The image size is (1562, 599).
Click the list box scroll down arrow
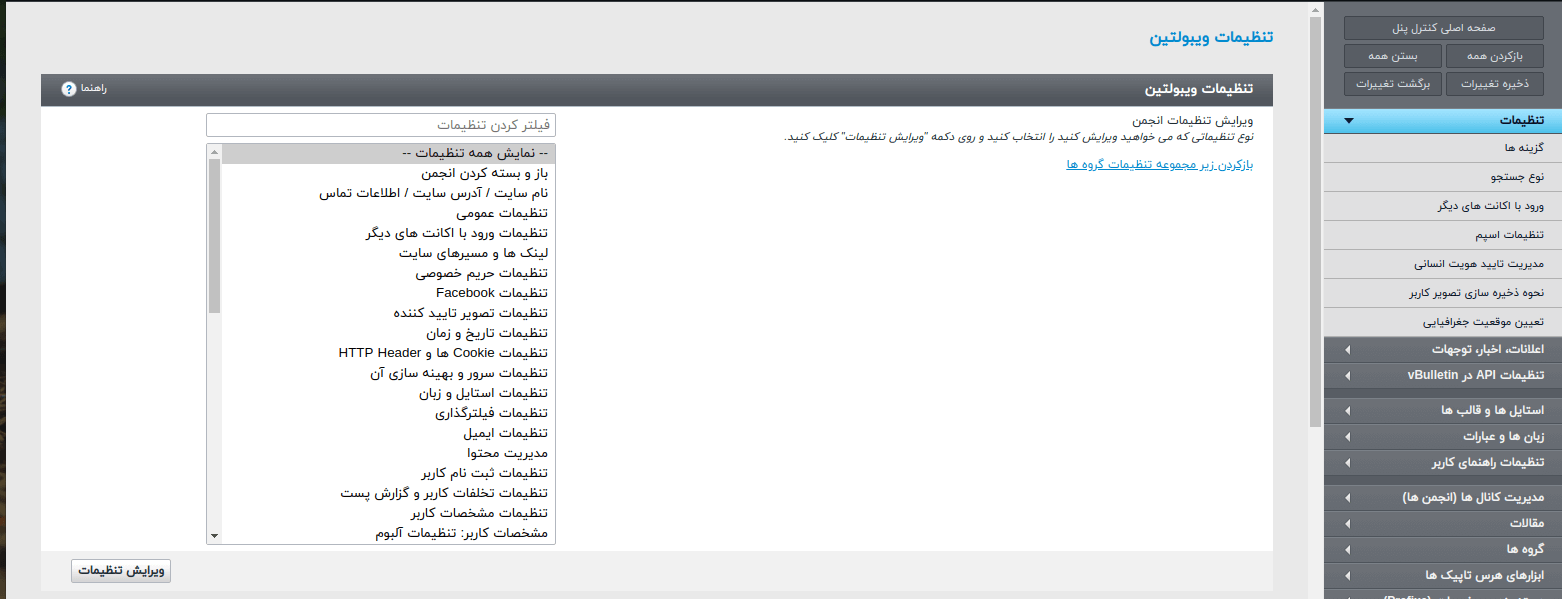214,536
